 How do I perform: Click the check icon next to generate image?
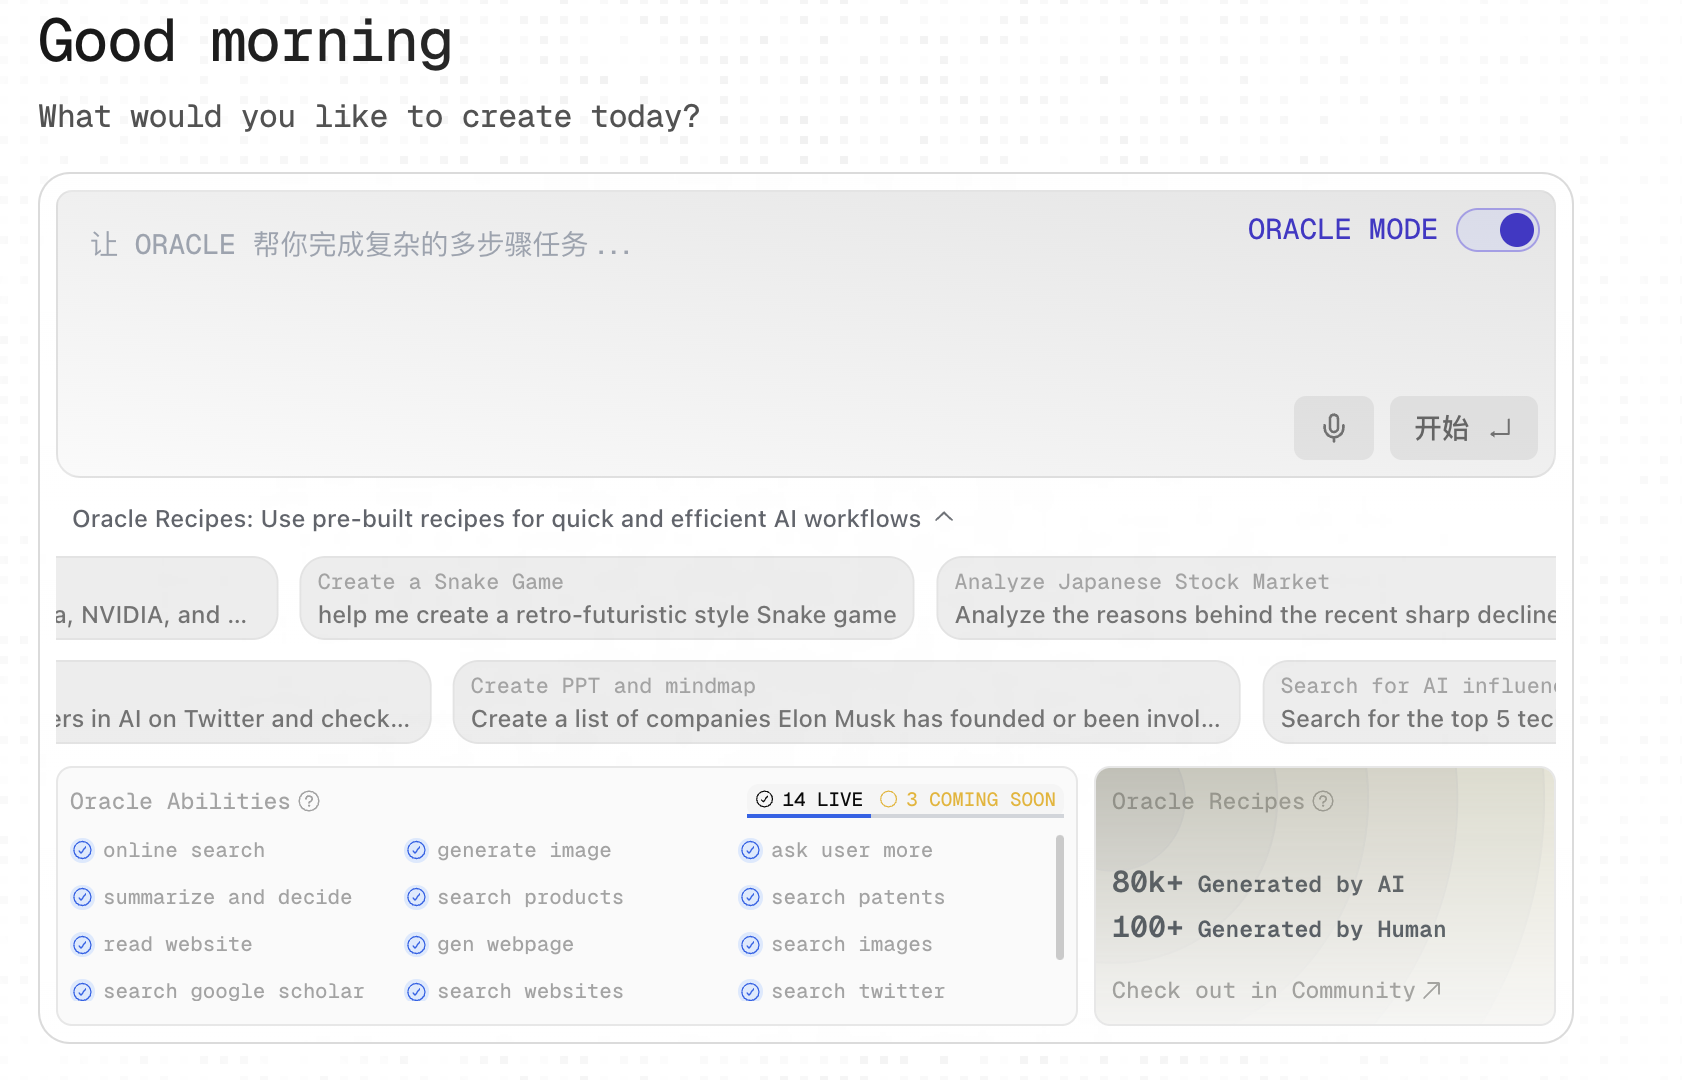pyautogui.click(x=417, y=850)
